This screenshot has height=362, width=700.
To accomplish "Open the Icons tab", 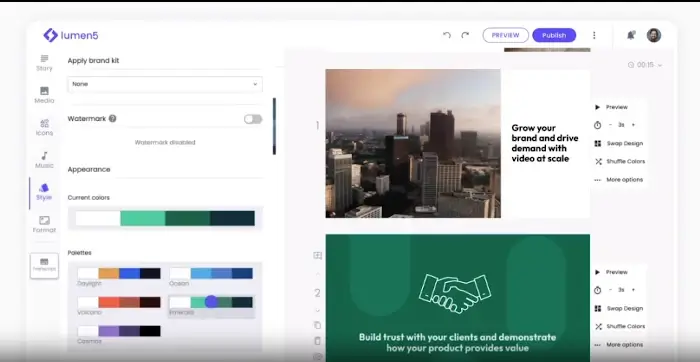I will (44, 128).
